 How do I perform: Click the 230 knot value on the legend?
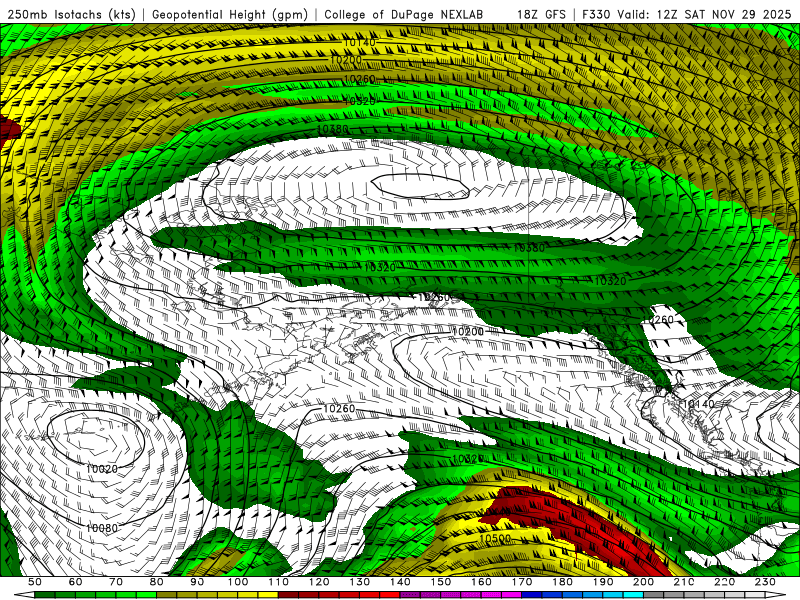point(765,582)
